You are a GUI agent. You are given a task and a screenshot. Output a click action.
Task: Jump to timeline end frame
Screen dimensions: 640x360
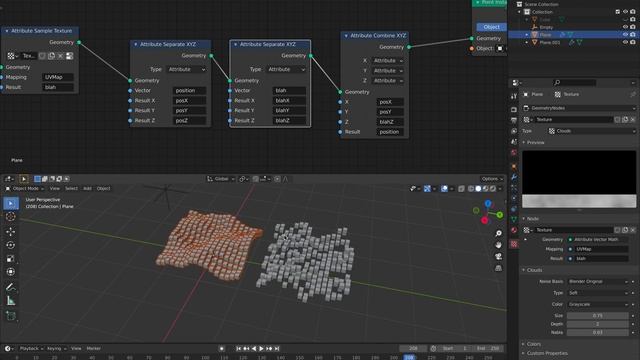coord(277,349)
